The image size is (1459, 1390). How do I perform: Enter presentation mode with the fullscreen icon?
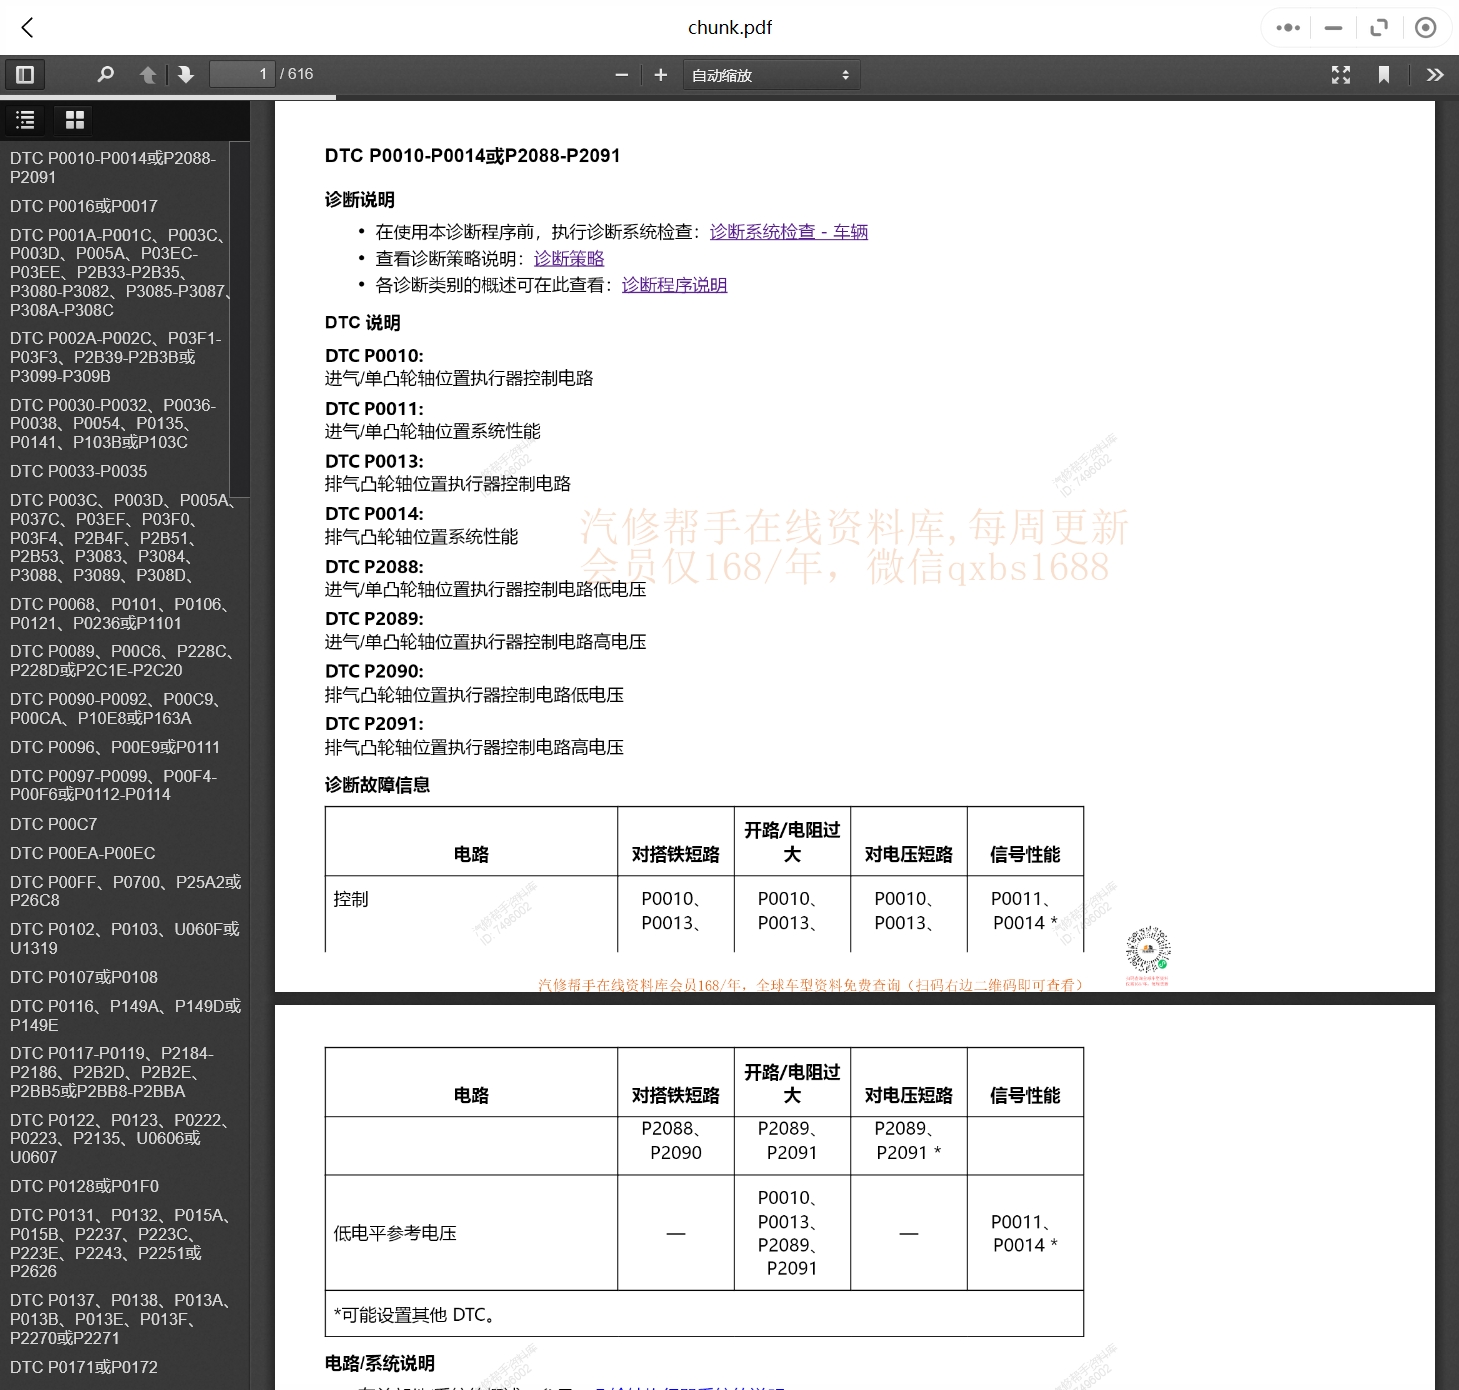point(1340,74)
